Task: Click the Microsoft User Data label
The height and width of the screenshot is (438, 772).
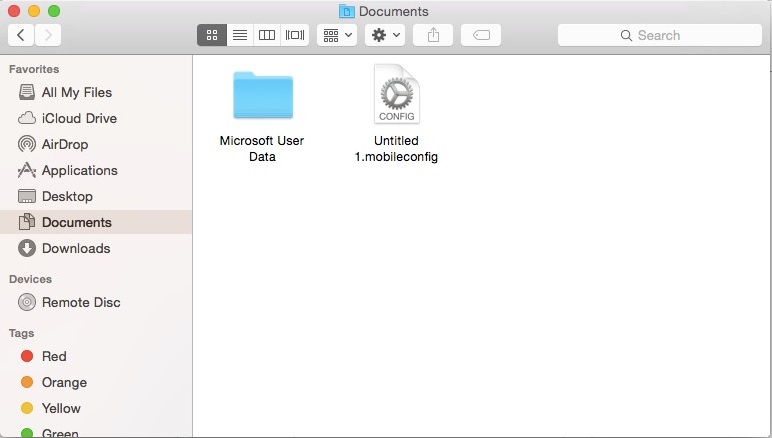Action: click(262, 149)
